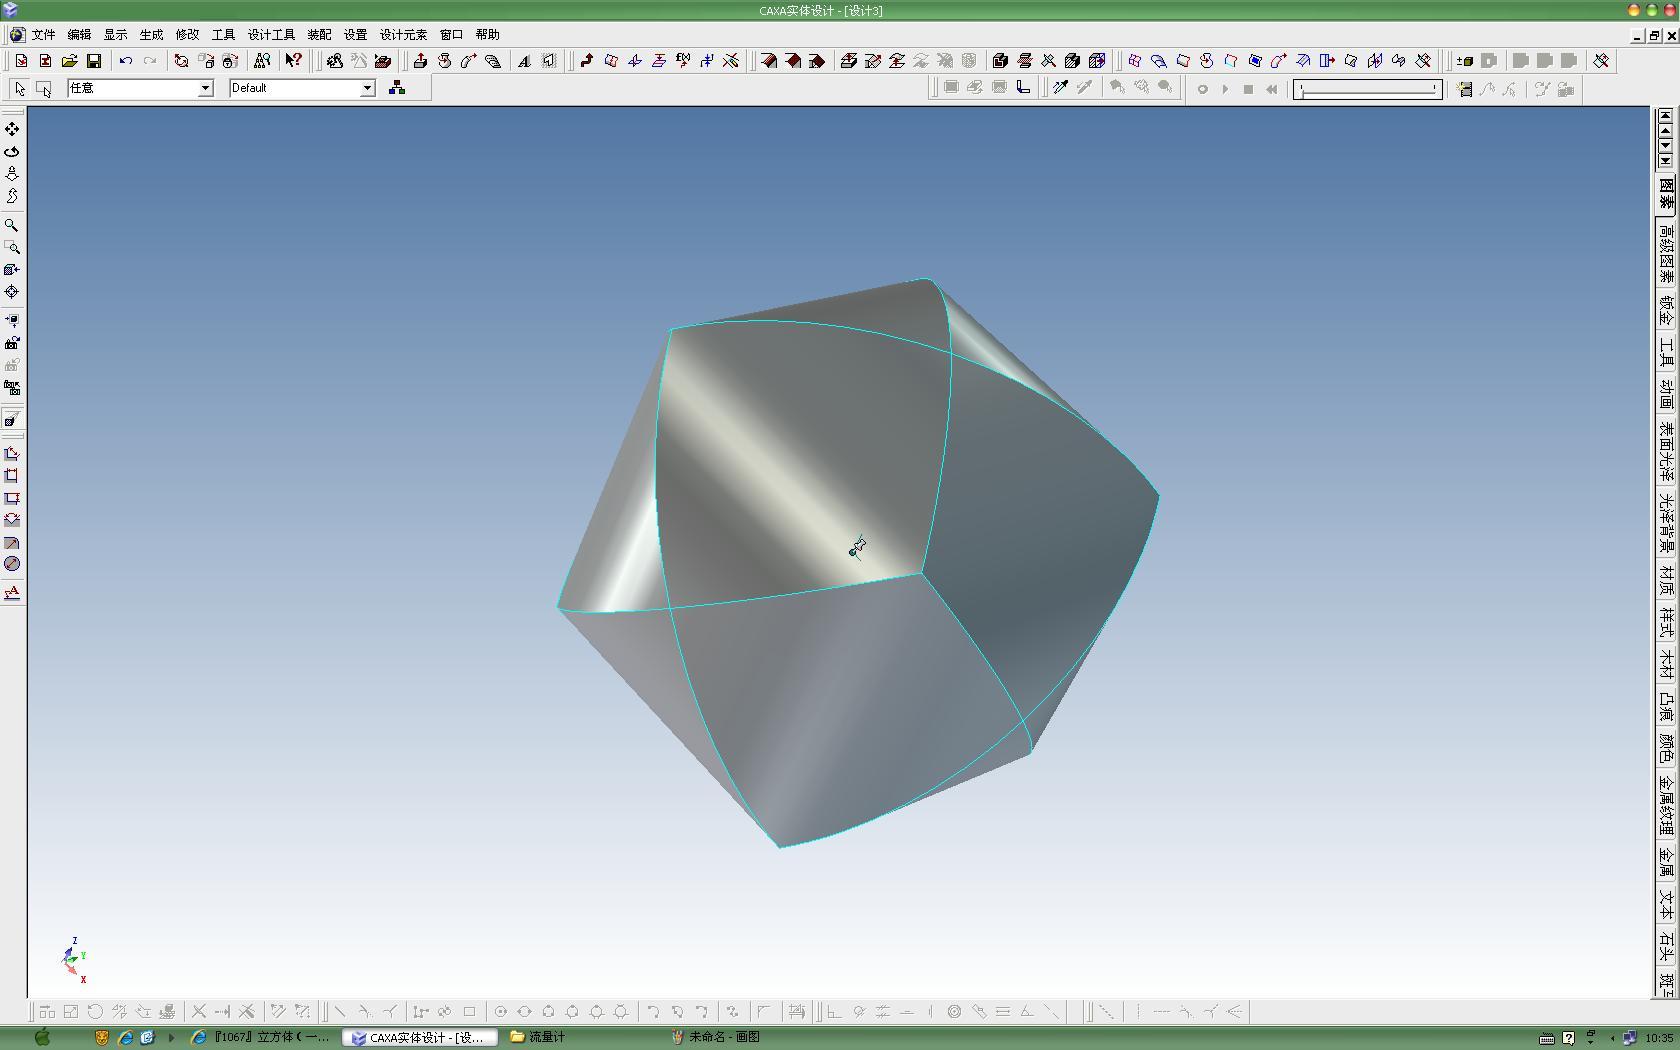Image resolution: width=1680 pixels, height=1050 pixels.
Task: Click CAXA实体设计 taskbar button
Action: click(x=420, y=1037)
